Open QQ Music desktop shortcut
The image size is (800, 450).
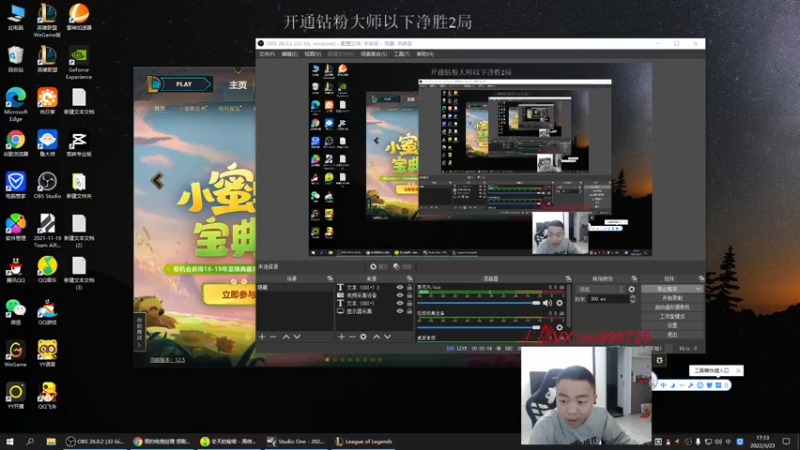tap(47, 269)
